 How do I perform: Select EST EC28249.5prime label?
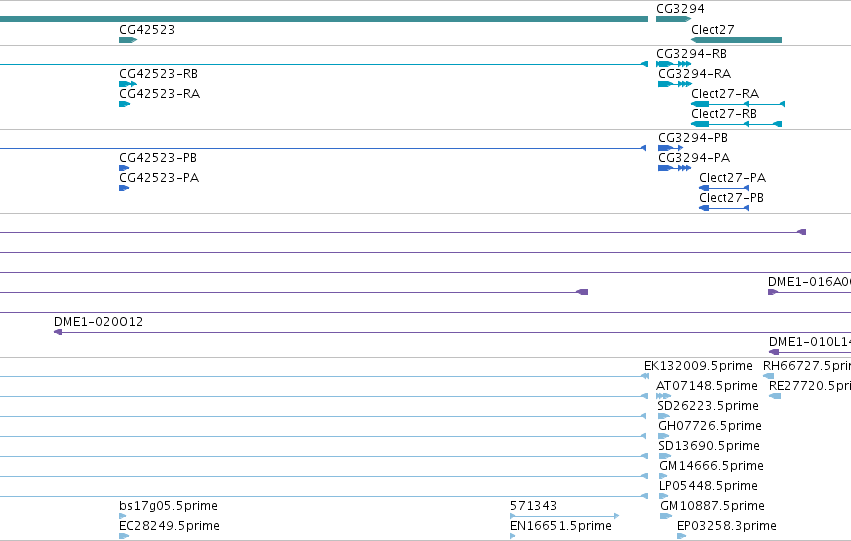pos(169,525)
